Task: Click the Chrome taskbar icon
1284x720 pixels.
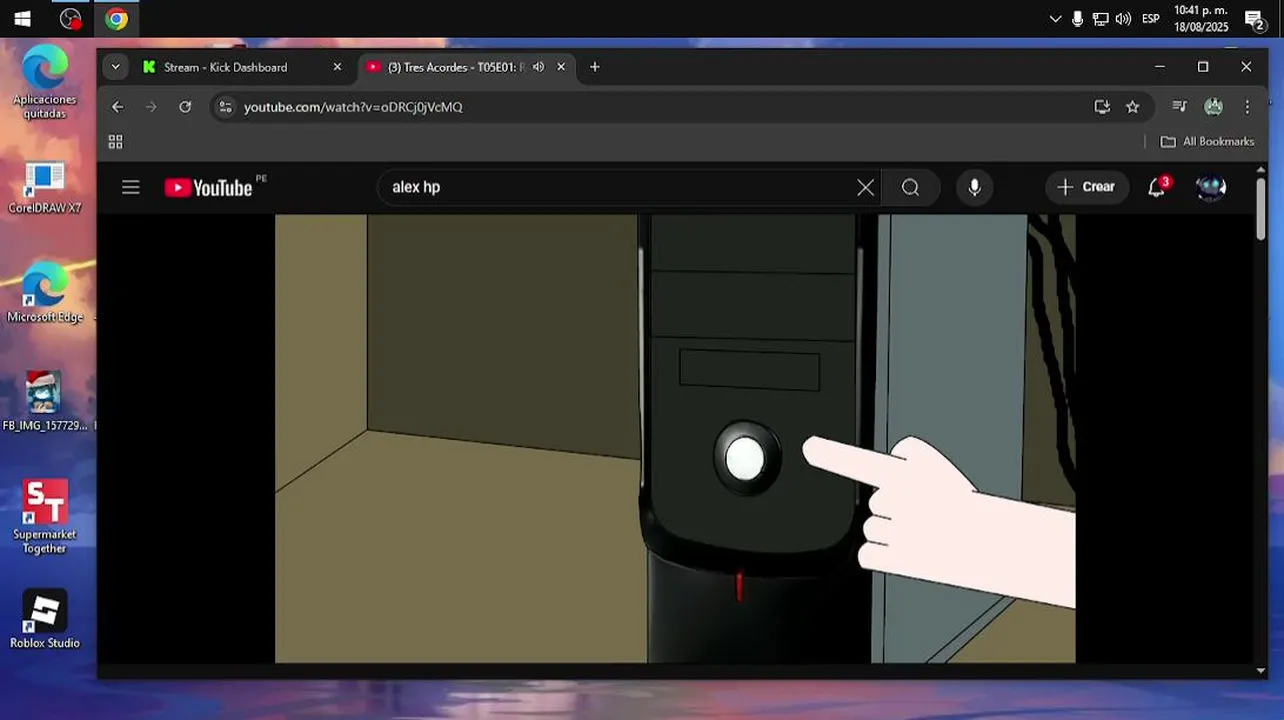Action: click(117, 18)
